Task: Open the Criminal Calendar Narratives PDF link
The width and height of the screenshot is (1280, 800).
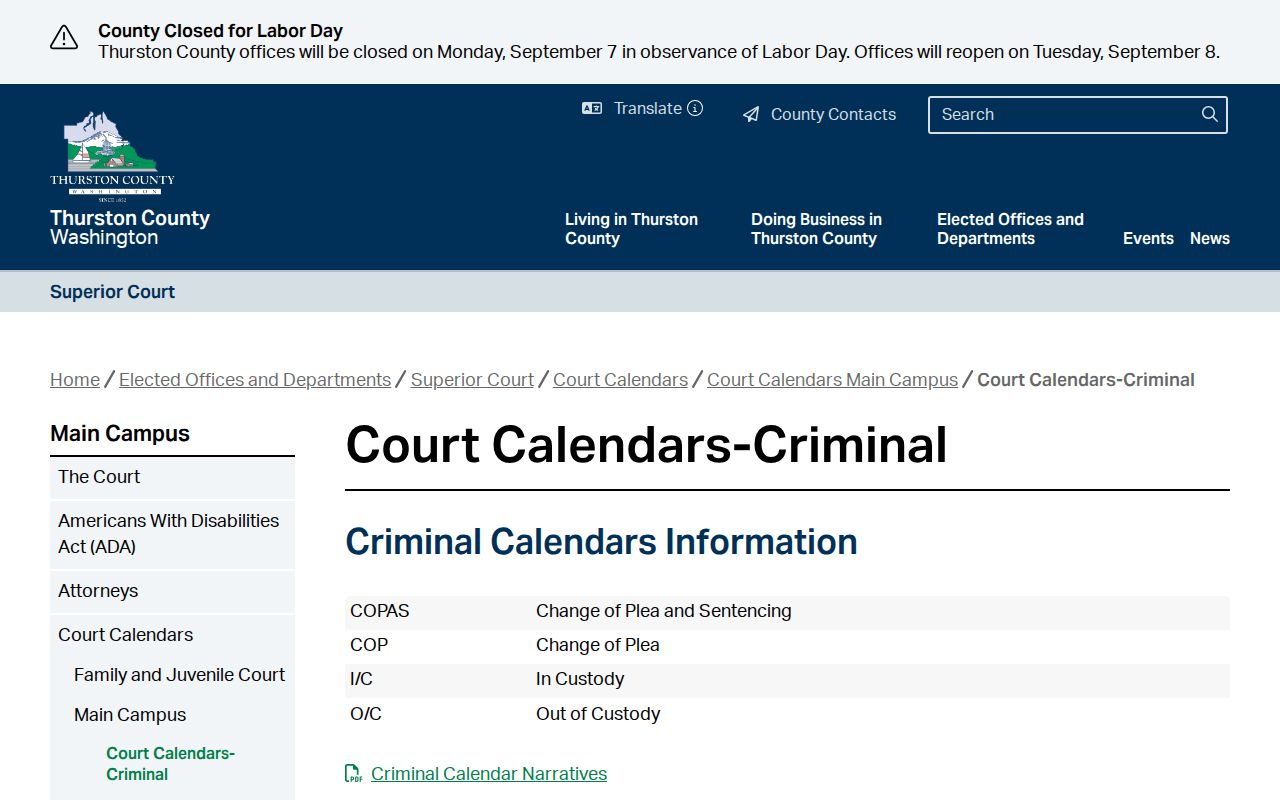Action: point(489,774)
